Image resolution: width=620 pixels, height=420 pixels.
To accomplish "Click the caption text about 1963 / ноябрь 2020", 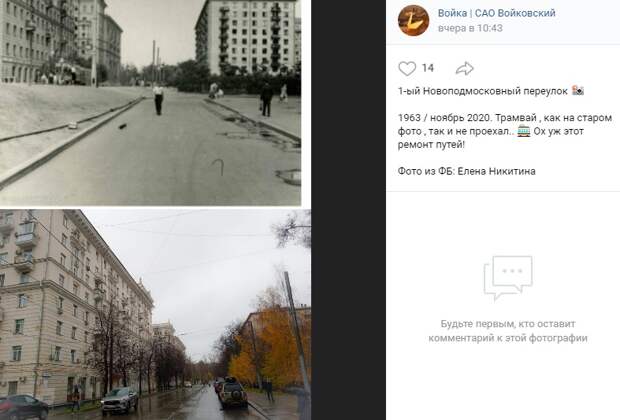I will click(505, 131).
